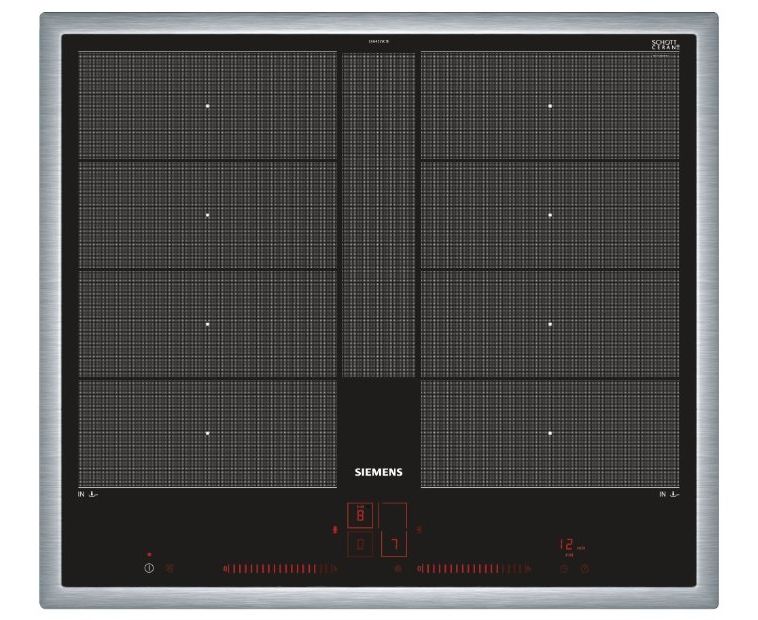The image size is (758, 620).
Task: Tap the SCHOTT CERAN logo
Action: click(664, 46)
